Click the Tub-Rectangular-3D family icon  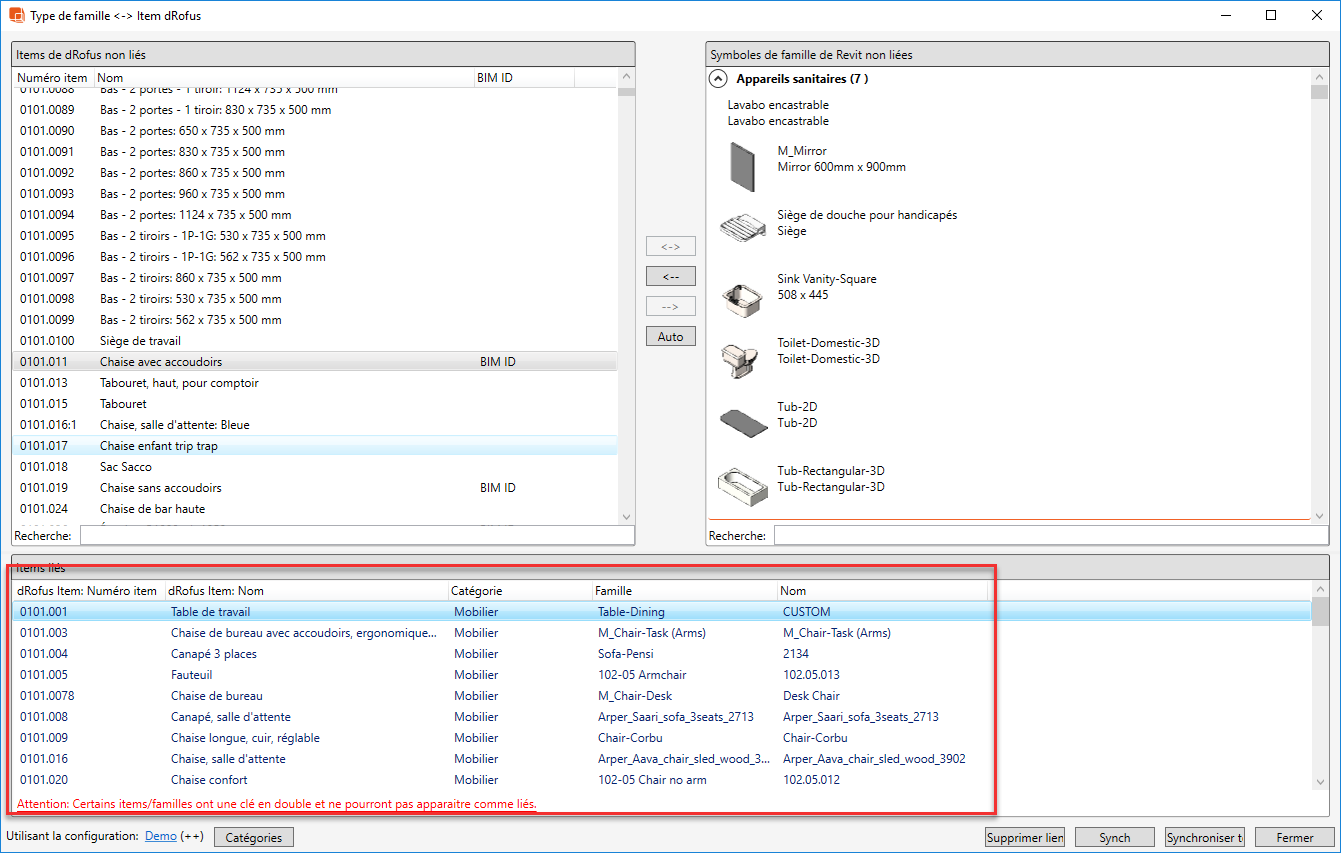tap(743, 484)
